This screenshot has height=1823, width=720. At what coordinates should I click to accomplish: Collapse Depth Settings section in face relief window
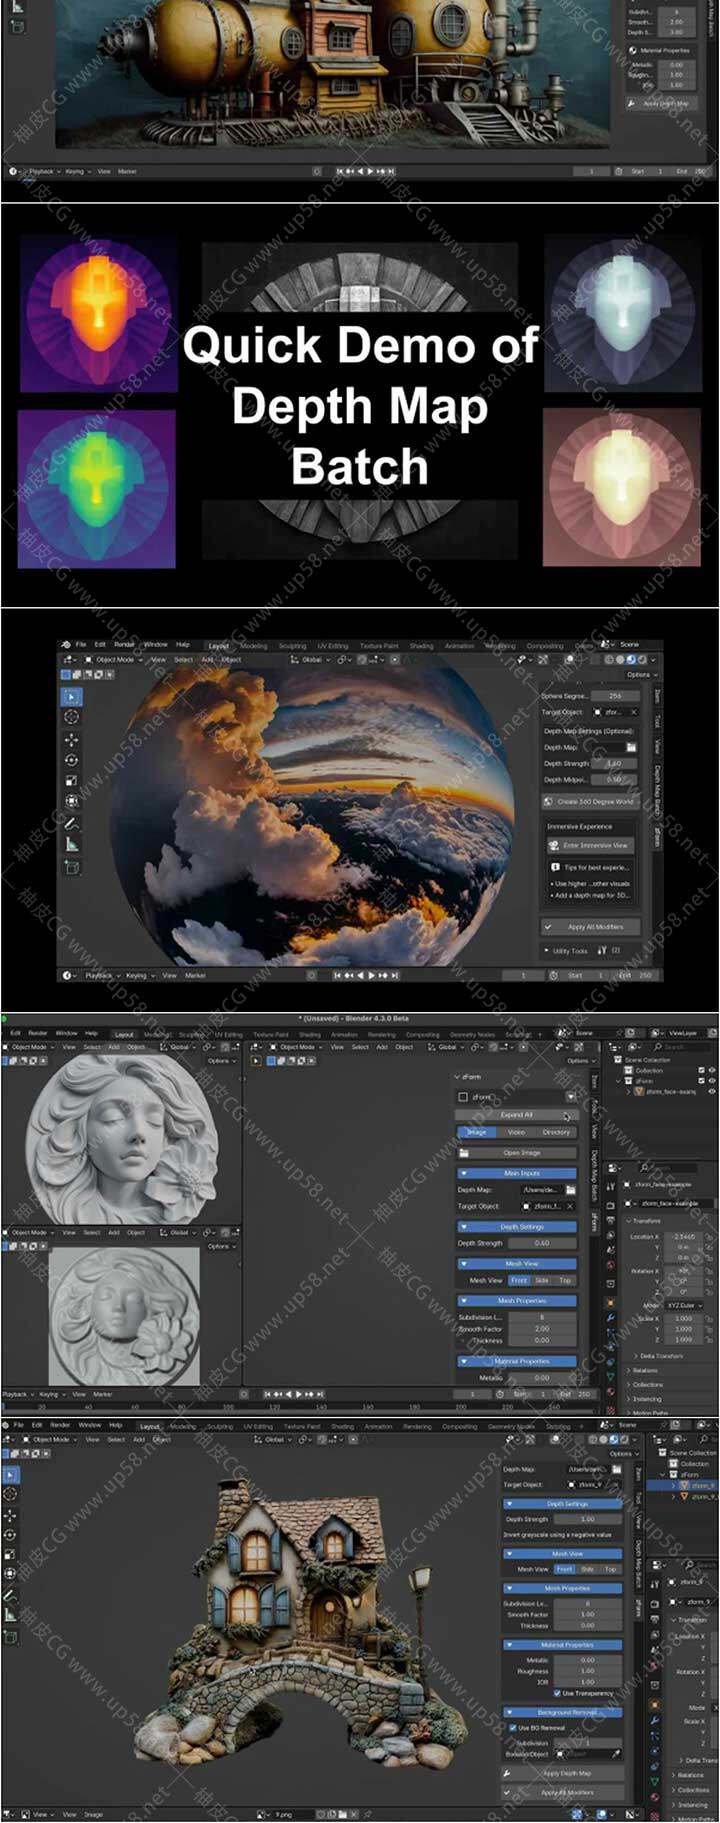coord(517,1226)
